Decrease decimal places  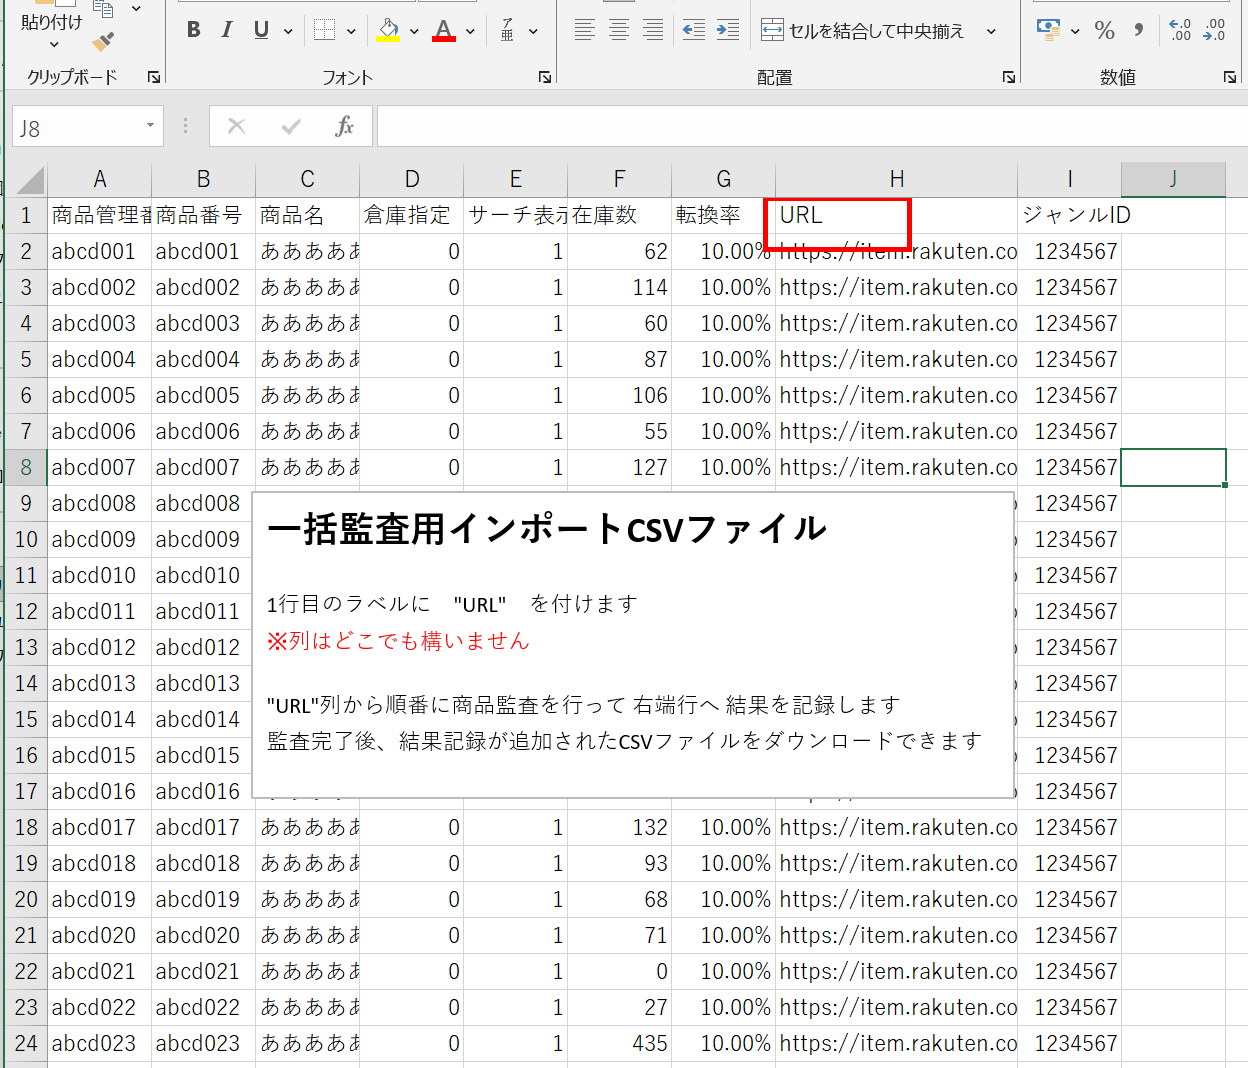click(x=1214, y=30)
